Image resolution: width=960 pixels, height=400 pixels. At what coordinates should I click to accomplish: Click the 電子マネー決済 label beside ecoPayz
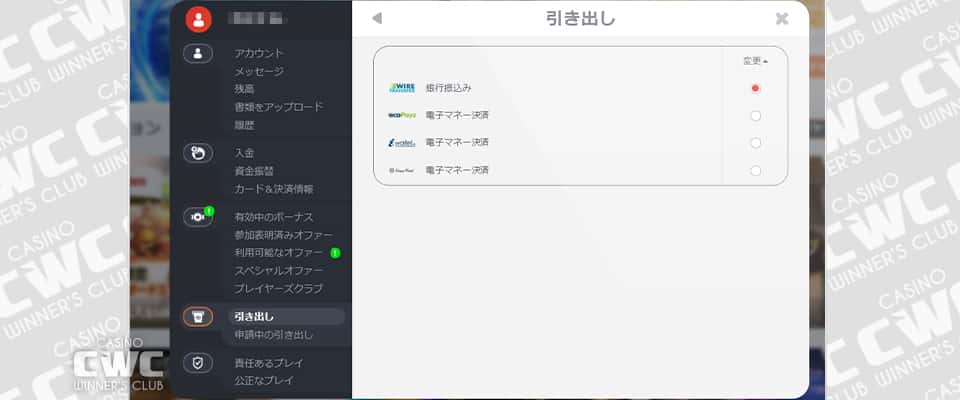coord(457,115)
